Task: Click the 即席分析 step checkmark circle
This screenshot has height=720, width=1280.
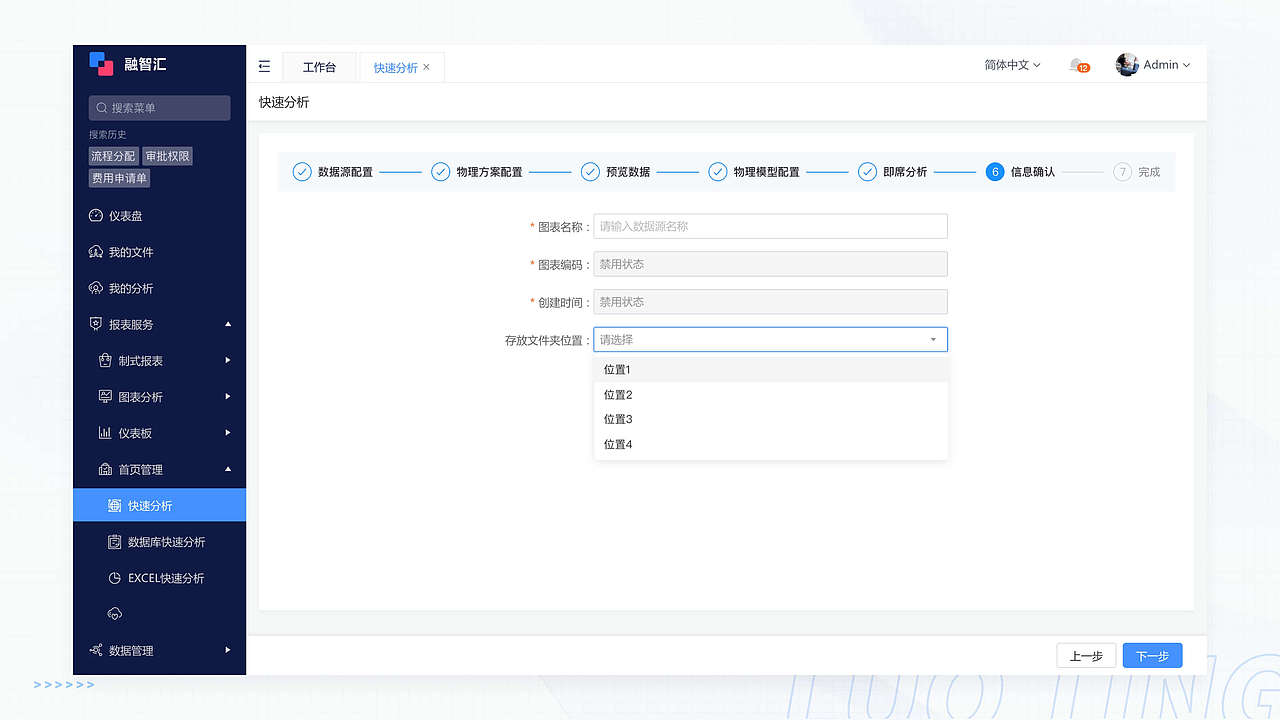Action: pyautogui.click(x=867, y=172)
